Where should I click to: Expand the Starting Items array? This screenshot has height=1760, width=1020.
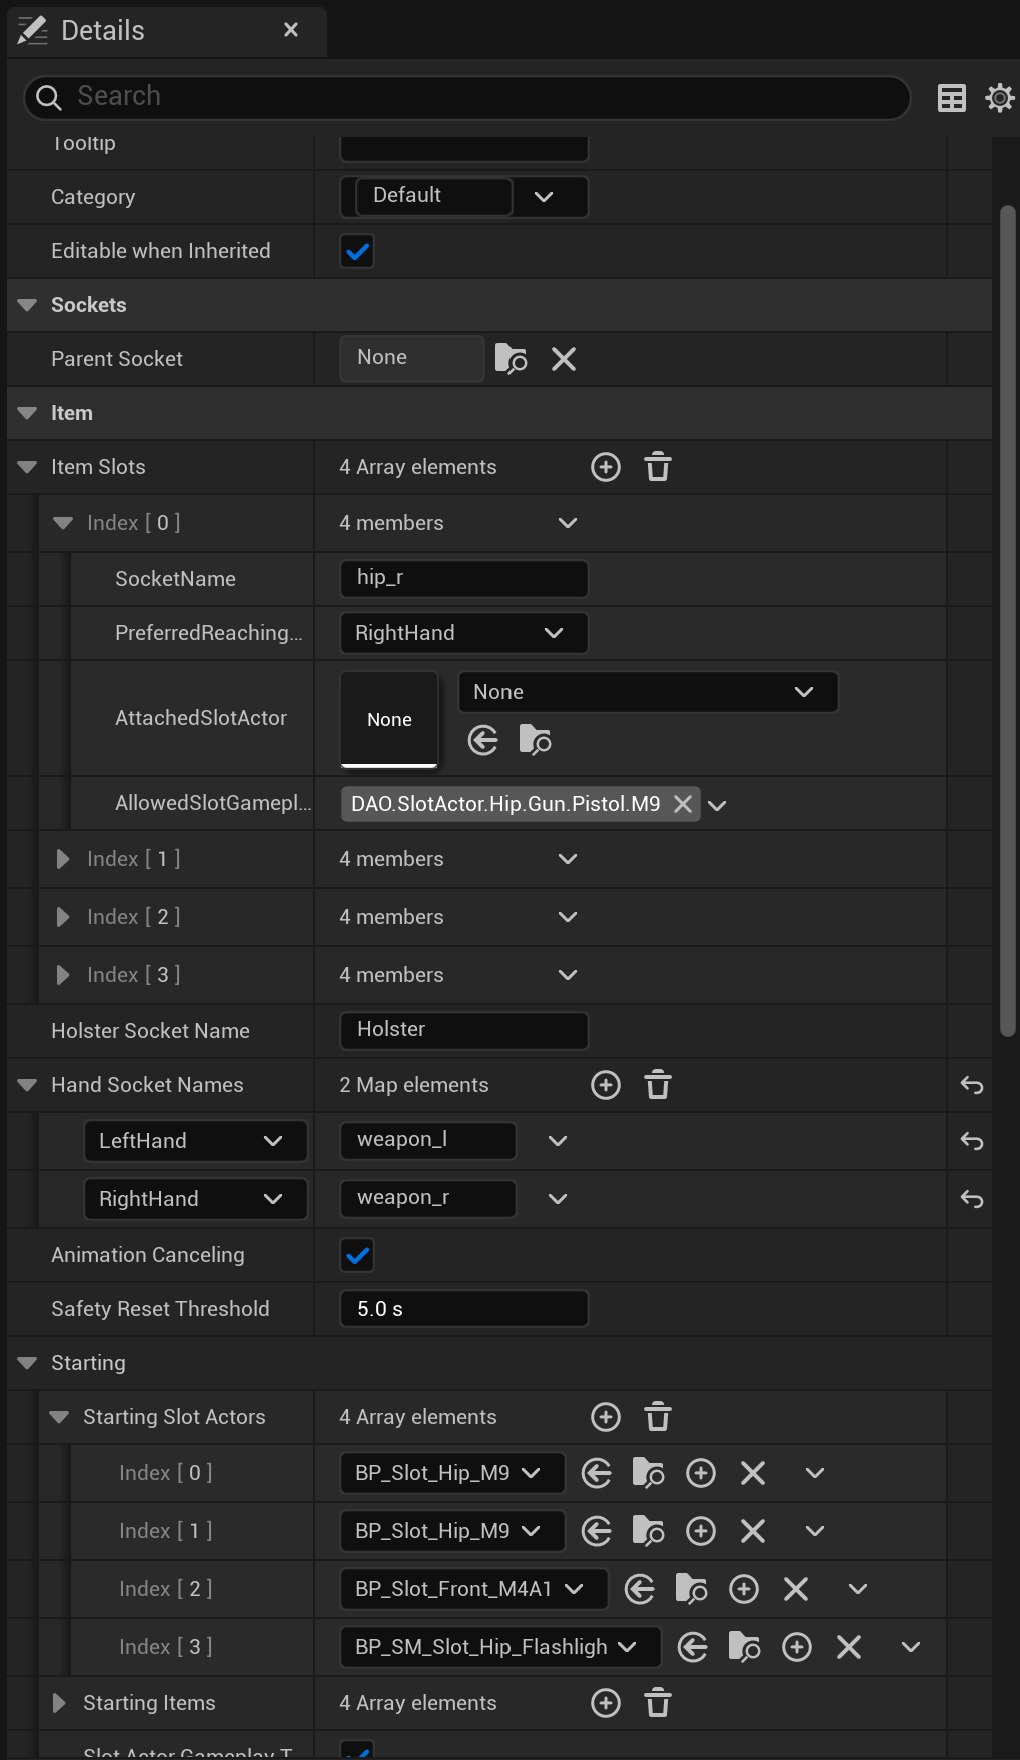[x=59, y=1703]
